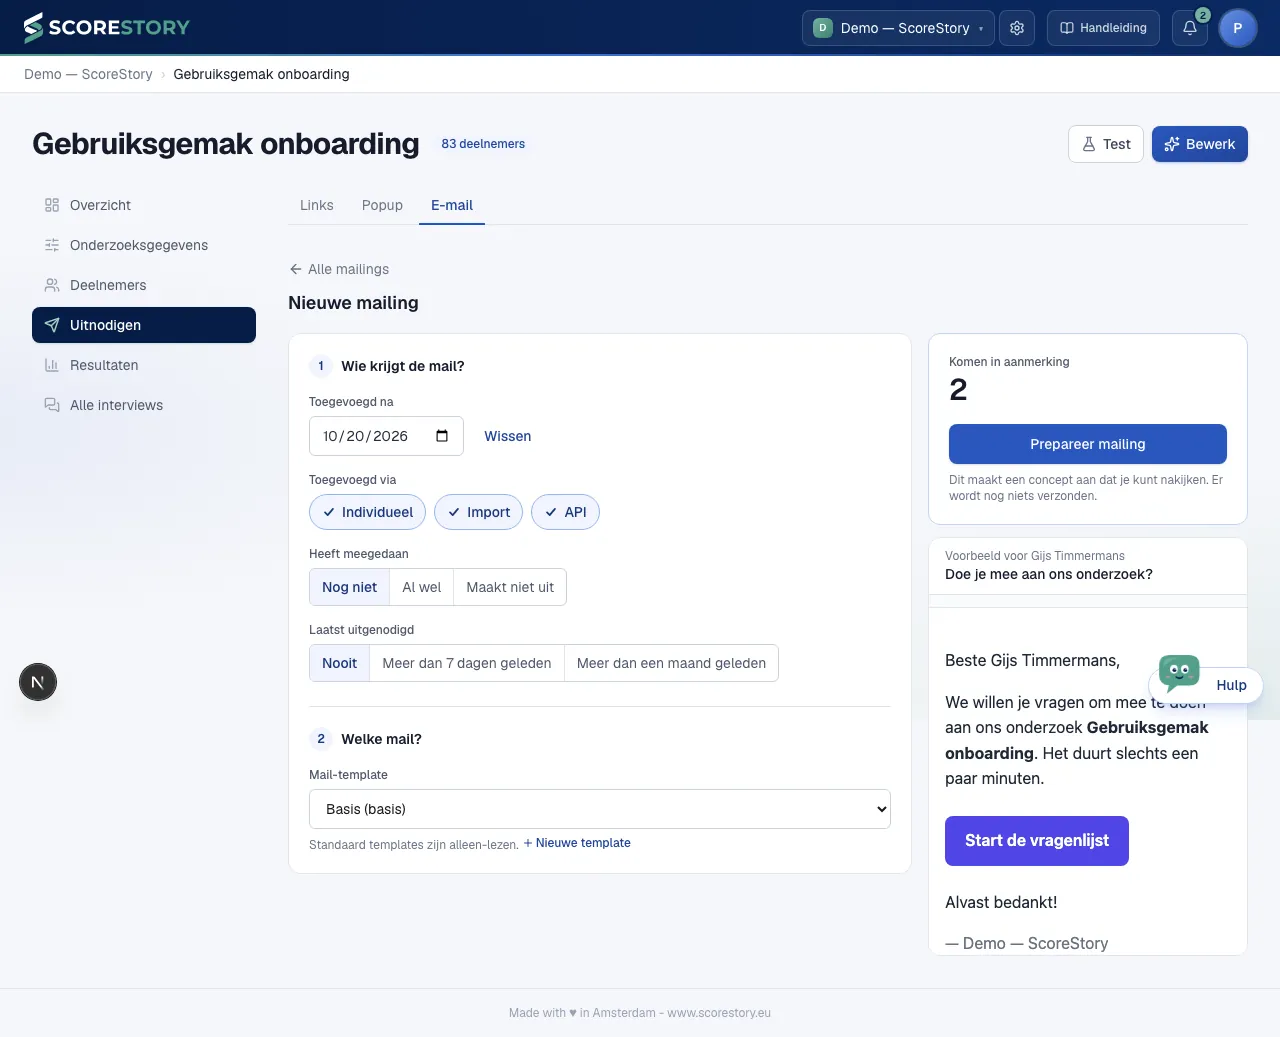
Task: Open Resultaten in sidebar
Action: 144,365
